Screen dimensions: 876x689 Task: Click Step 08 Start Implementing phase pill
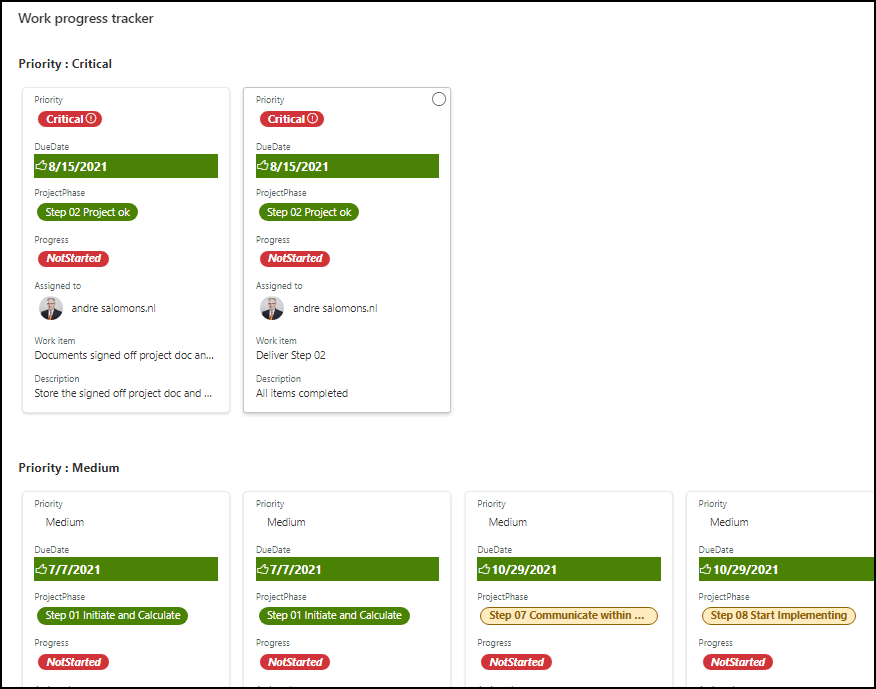point(779,615)
